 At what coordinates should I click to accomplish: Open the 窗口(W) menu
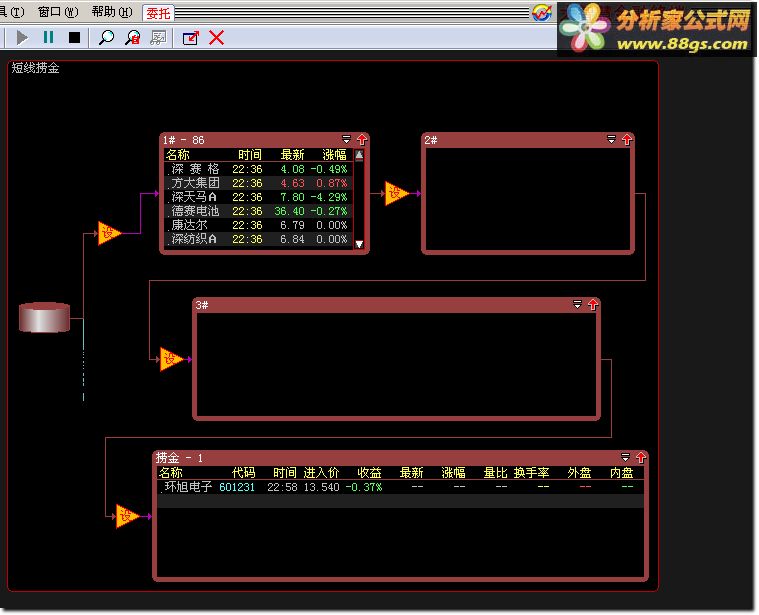coord(58,12)
